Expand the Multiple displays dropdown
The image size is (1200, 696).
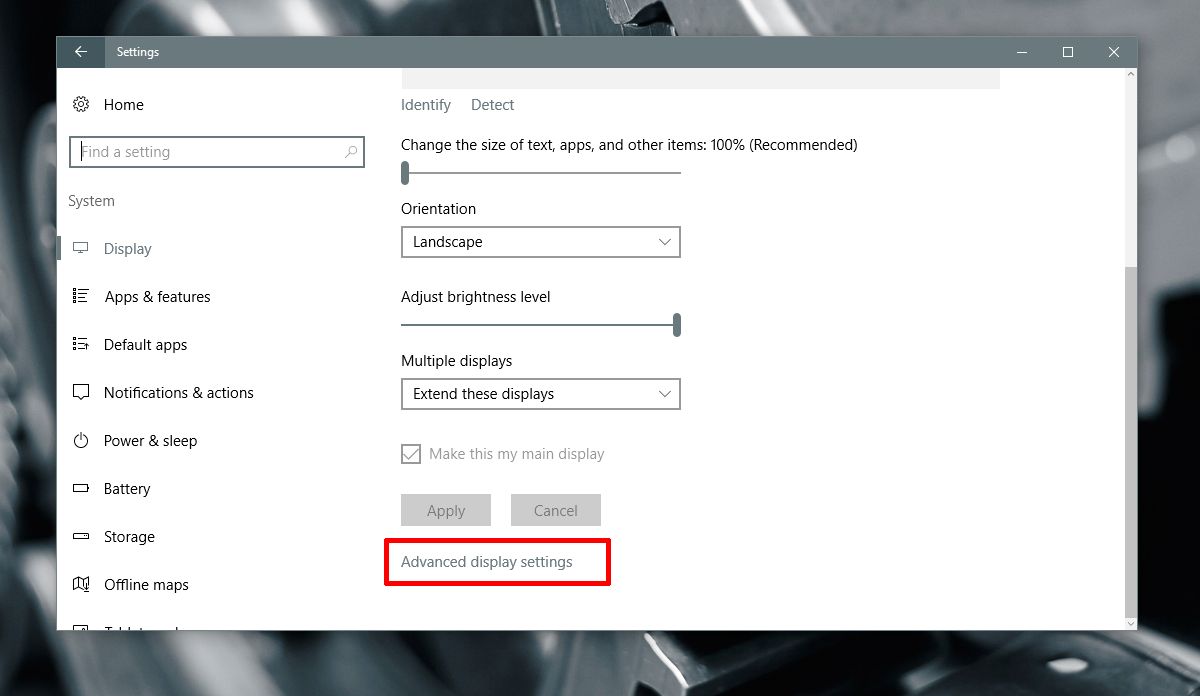(x=540, y=394)
